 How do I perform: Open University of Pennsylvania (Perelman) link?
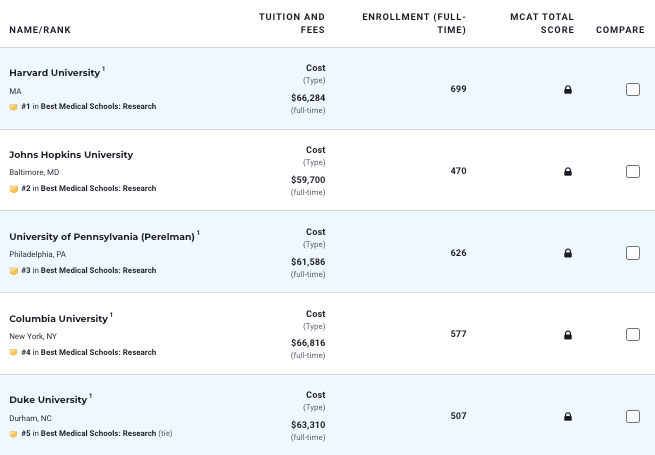[101, 237]
